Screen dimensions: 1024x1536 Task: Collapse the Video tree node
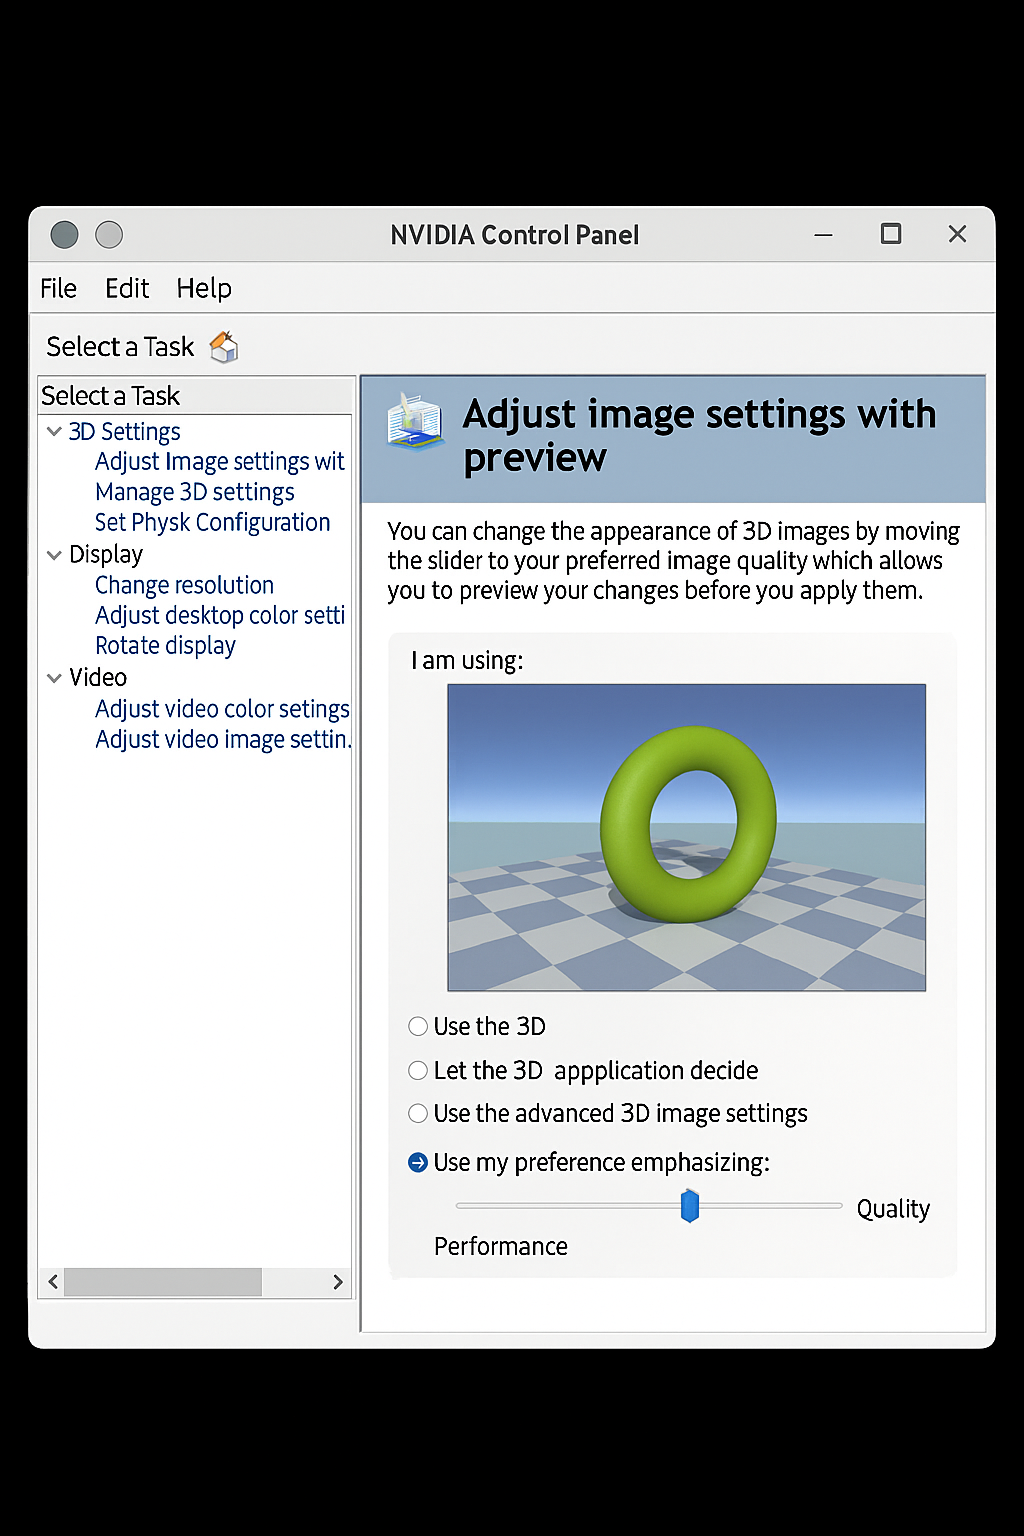tap(54, 678)
